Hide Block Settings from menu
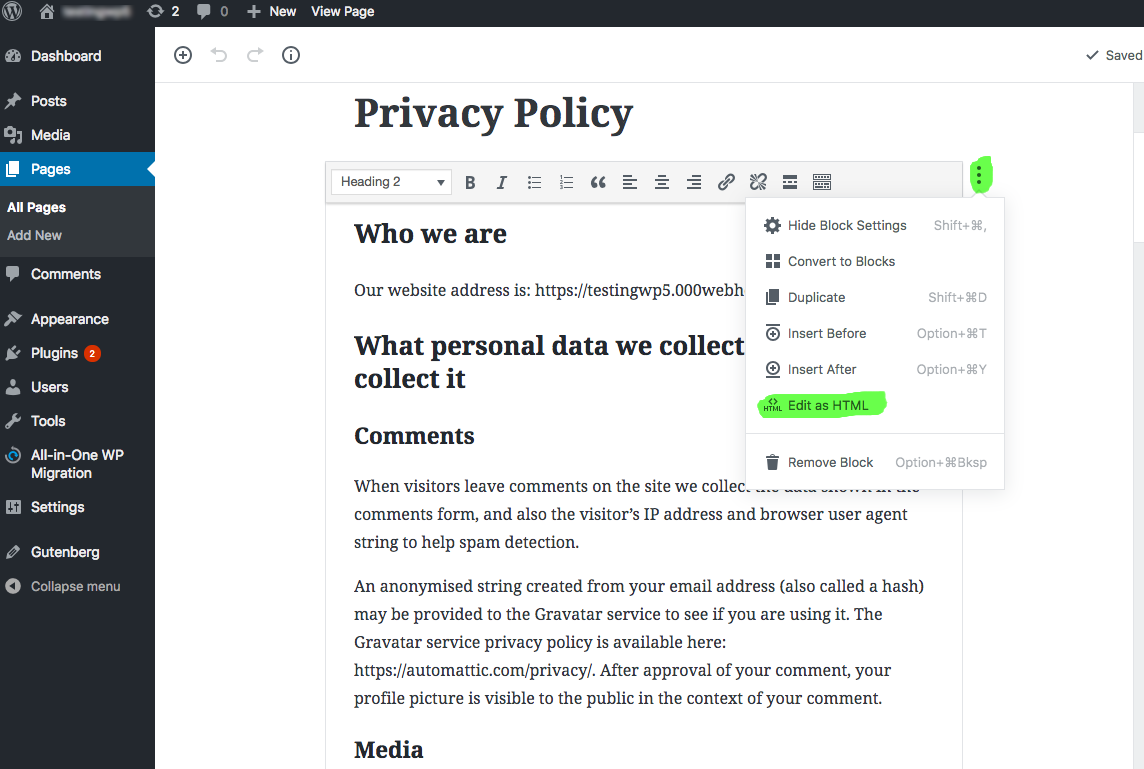The height and width of the screenshot is (769, 1144). [846, 226]
